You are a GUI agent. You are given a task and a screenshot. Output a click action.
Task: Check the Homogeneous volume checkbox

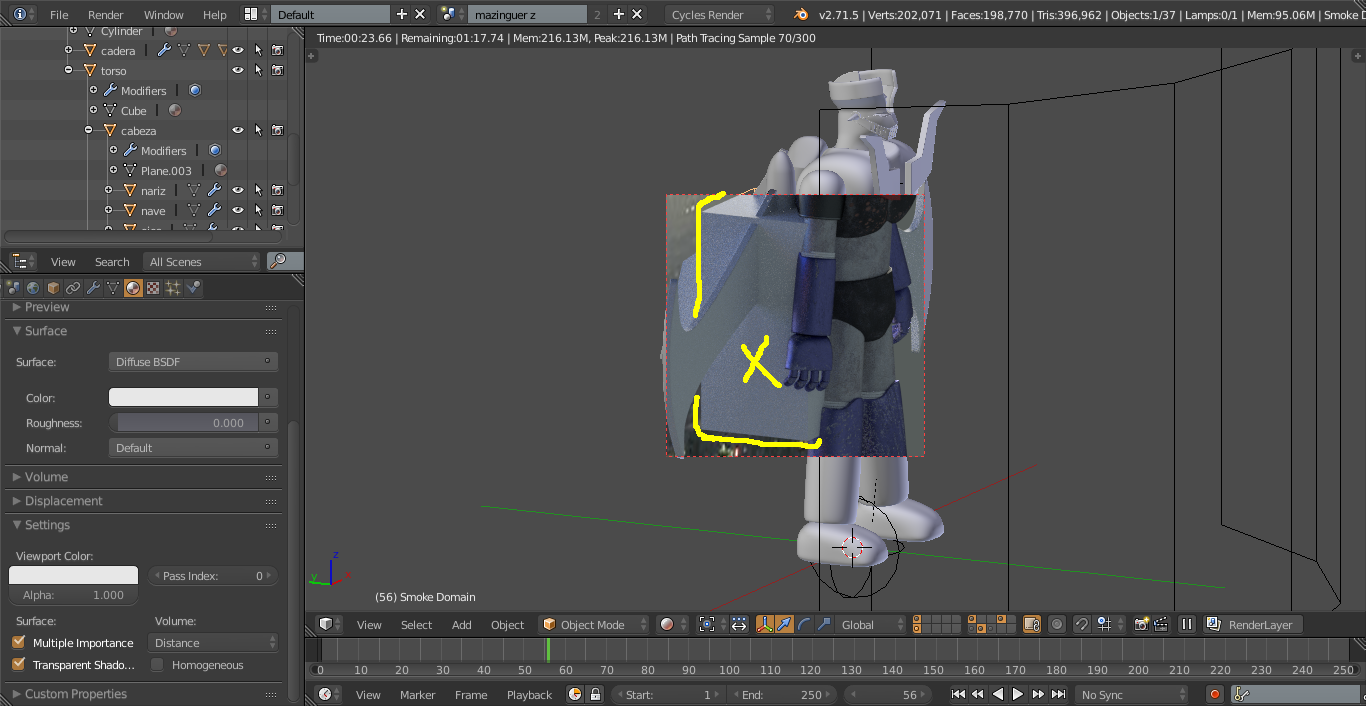tap(157, 665)
